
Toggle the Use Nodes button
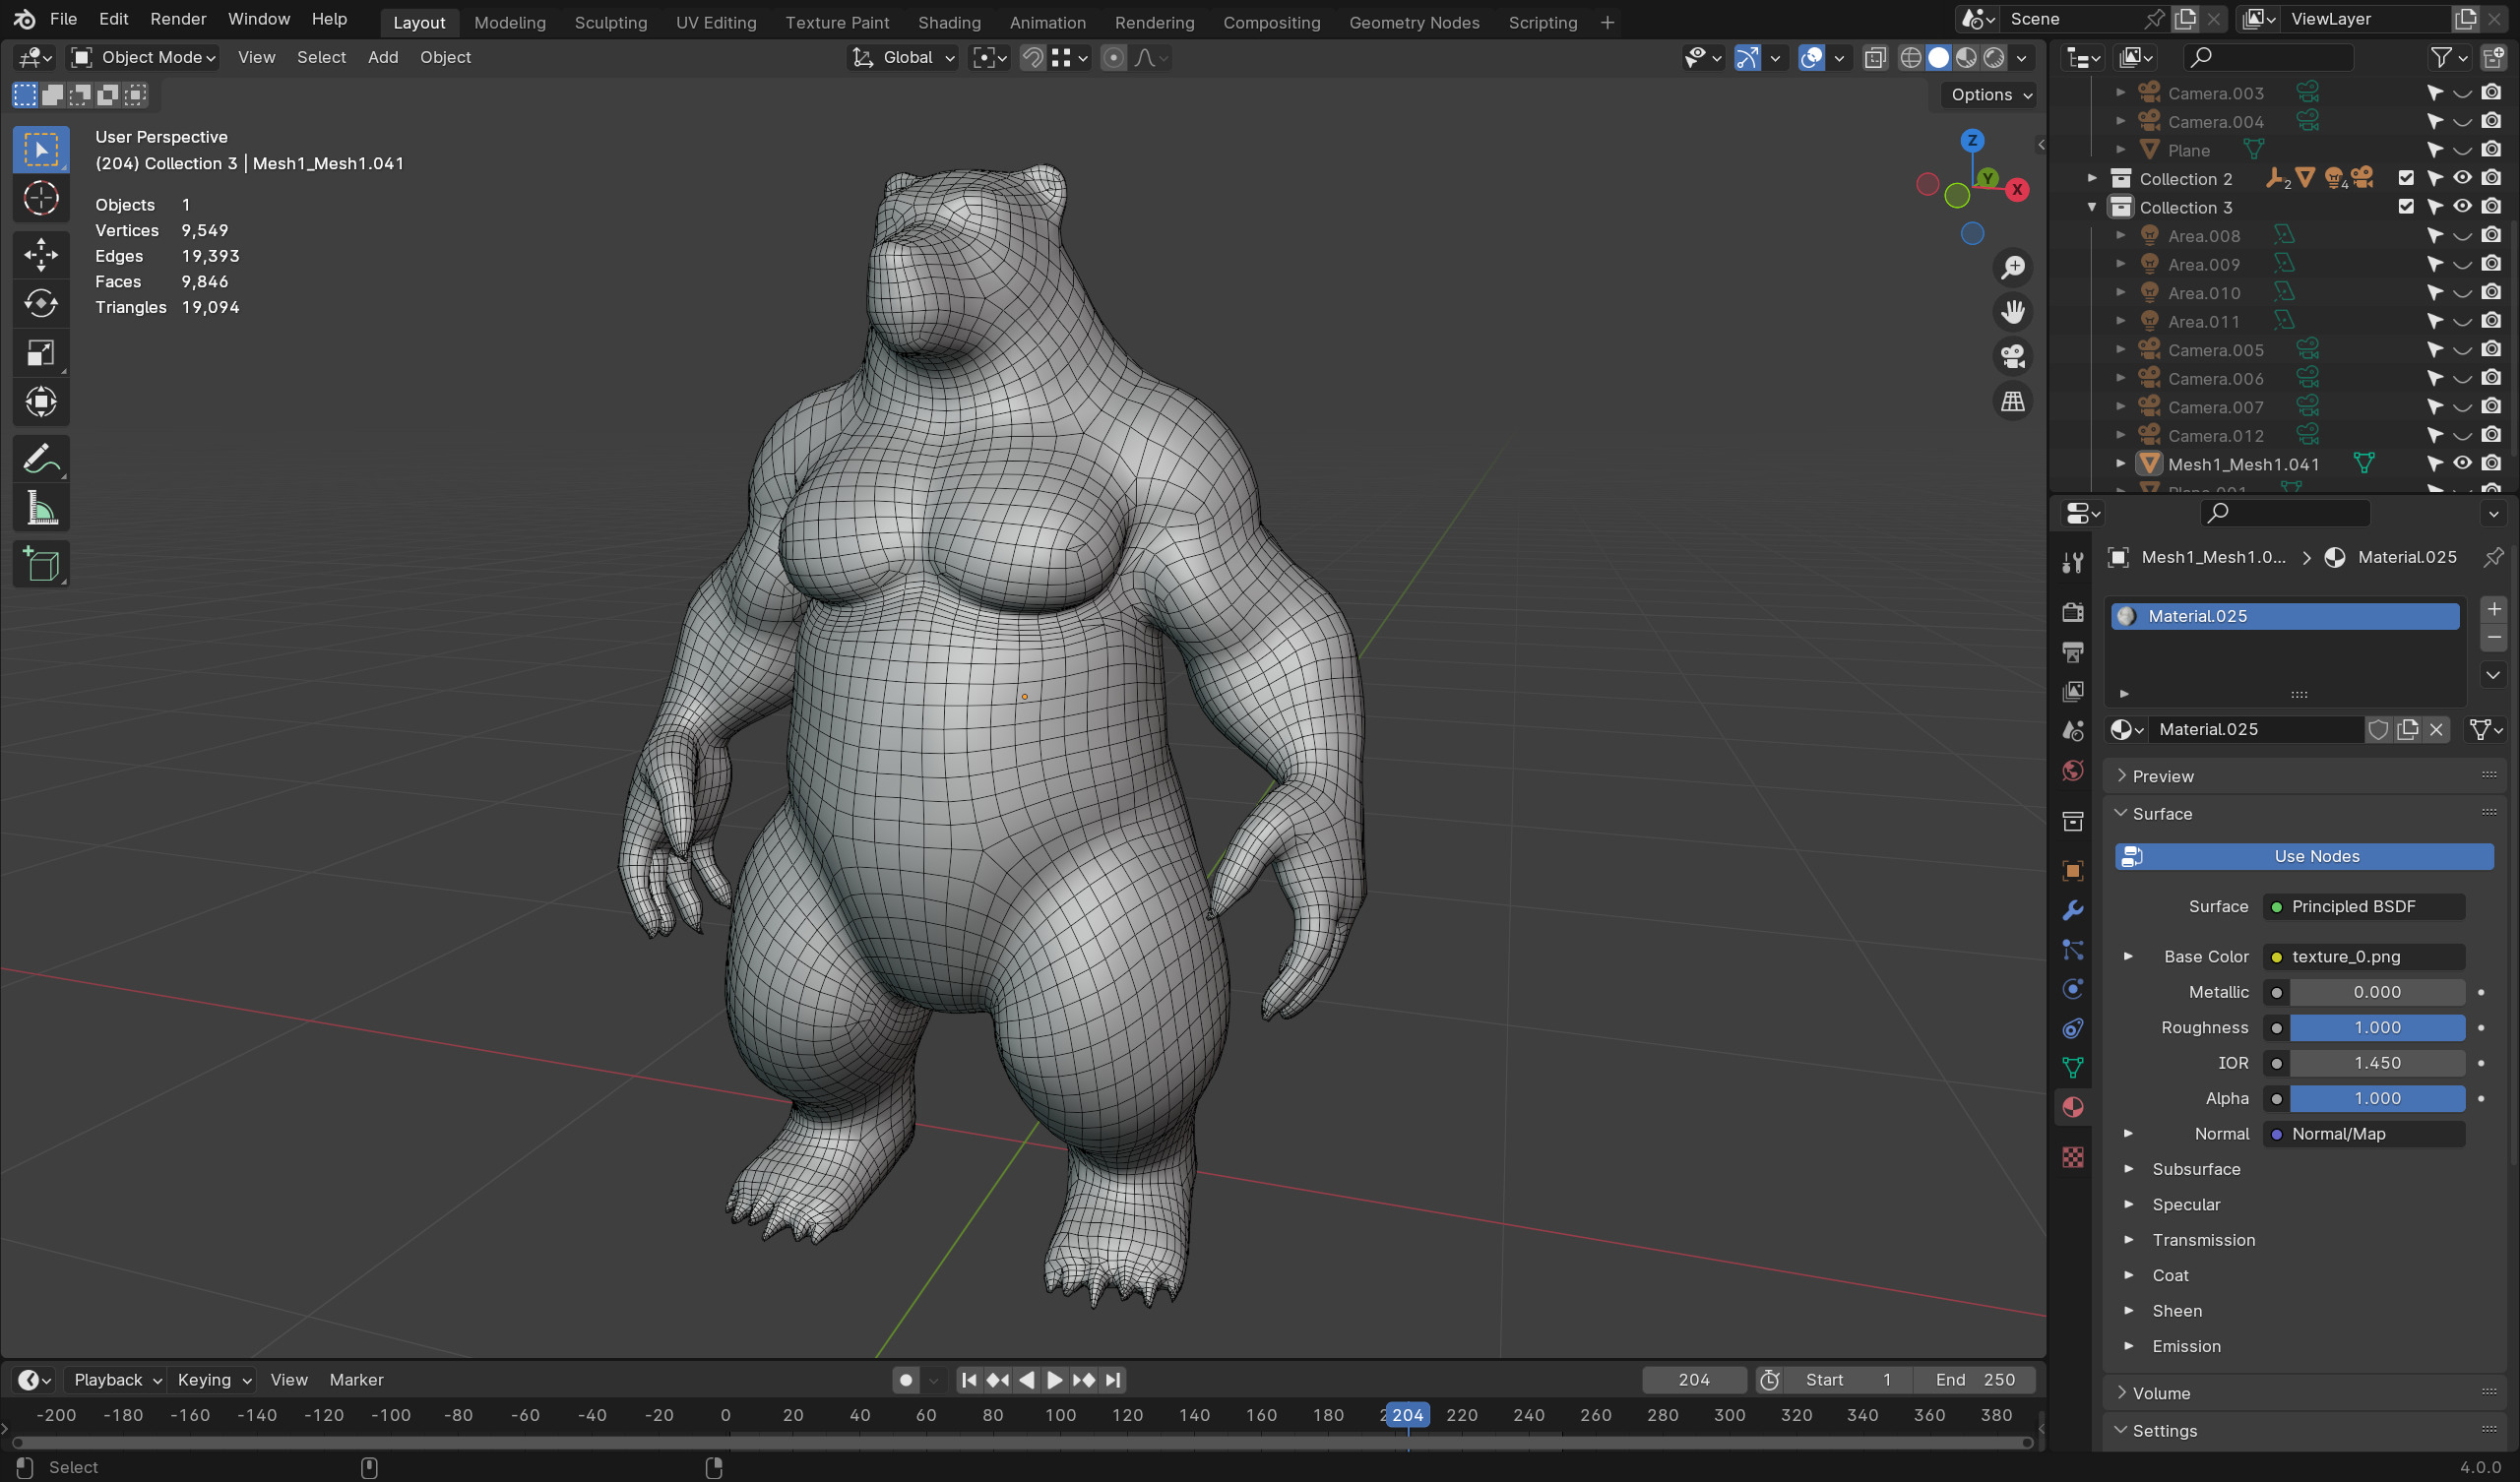(x=2303, y=856)
